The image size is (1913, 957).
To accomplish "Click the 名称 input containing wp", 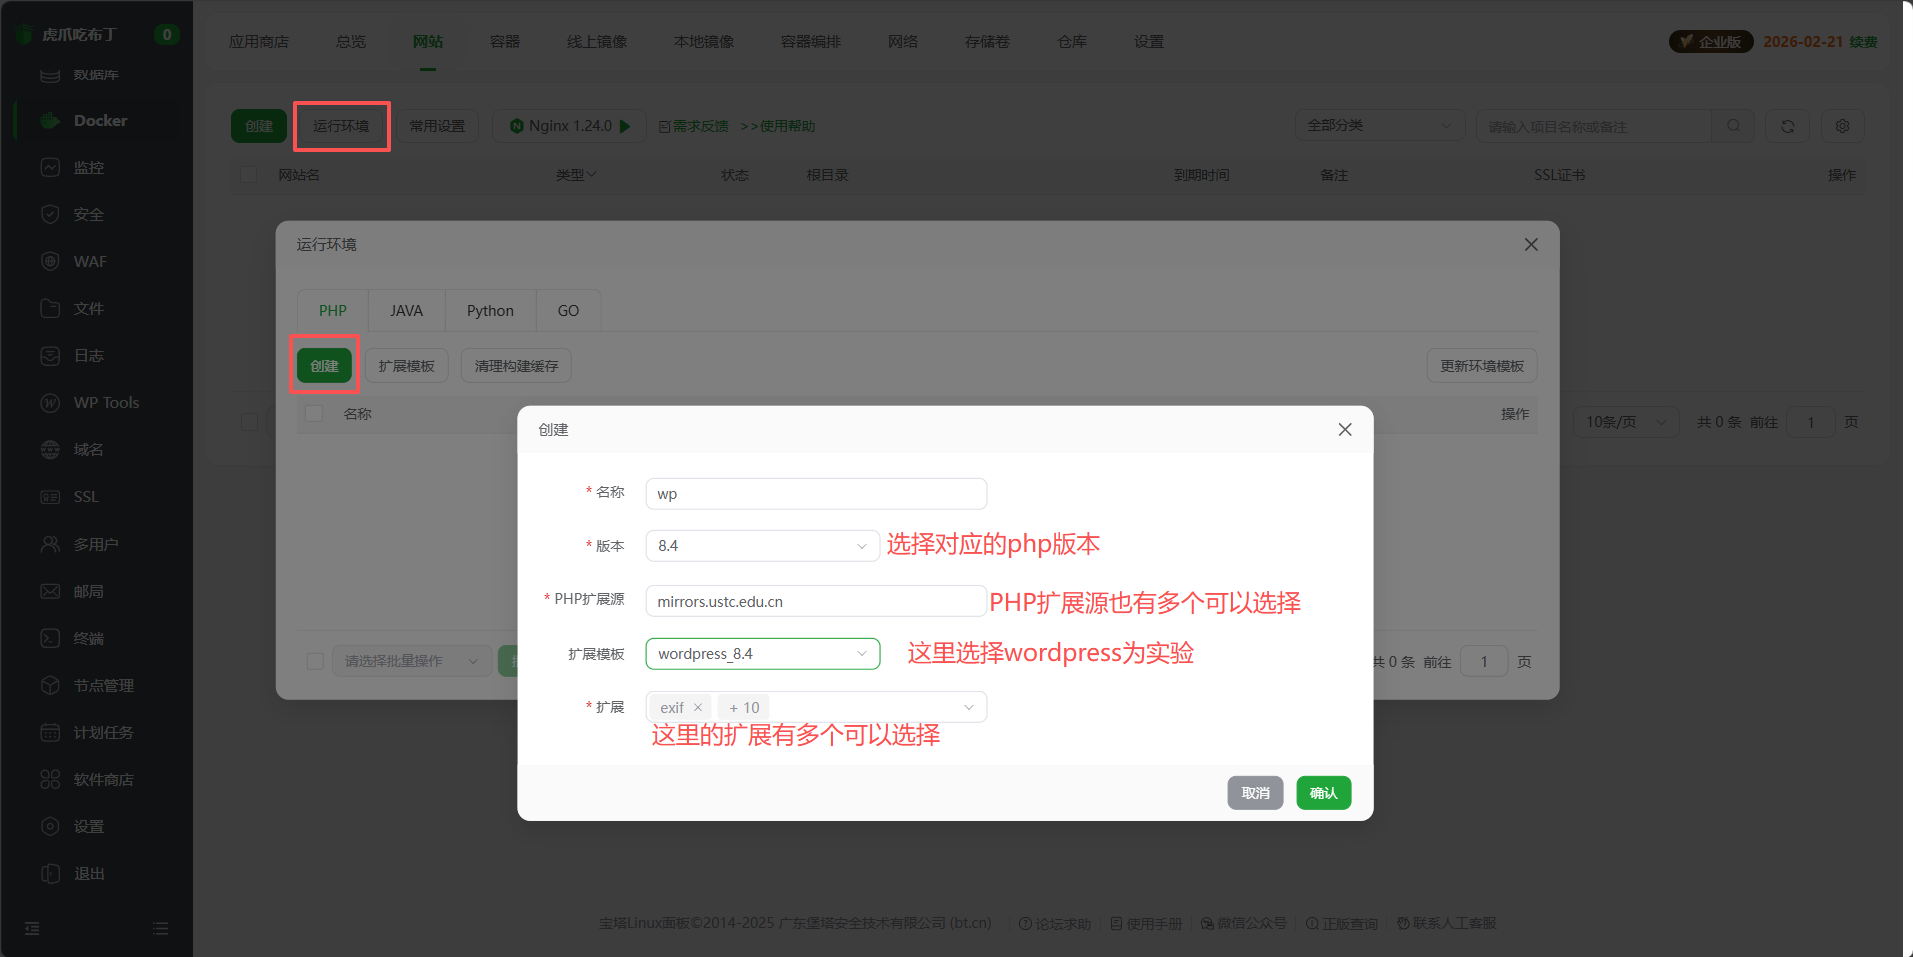I will point(815,493).
